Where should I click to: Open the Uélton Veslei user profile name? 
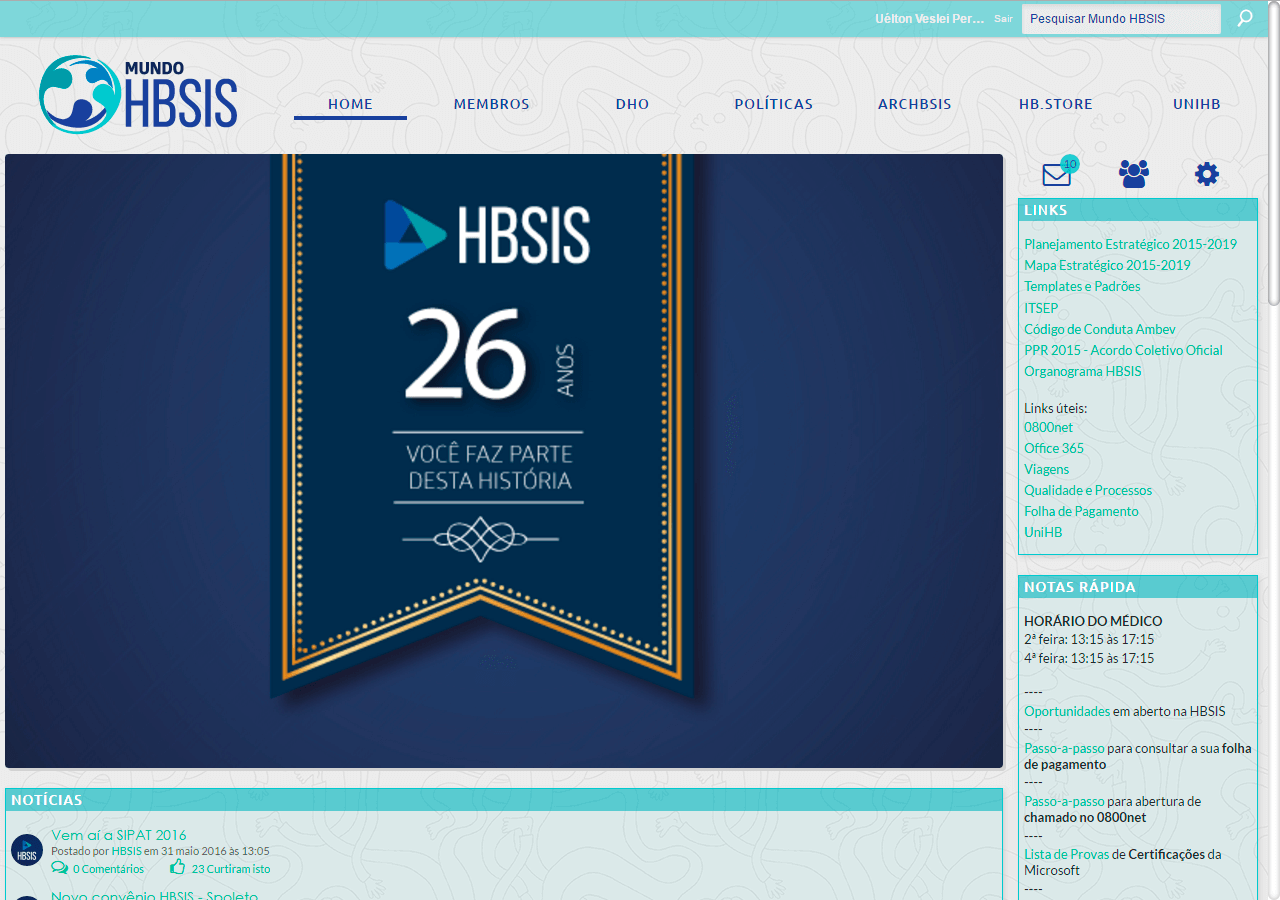pos(930,18)
